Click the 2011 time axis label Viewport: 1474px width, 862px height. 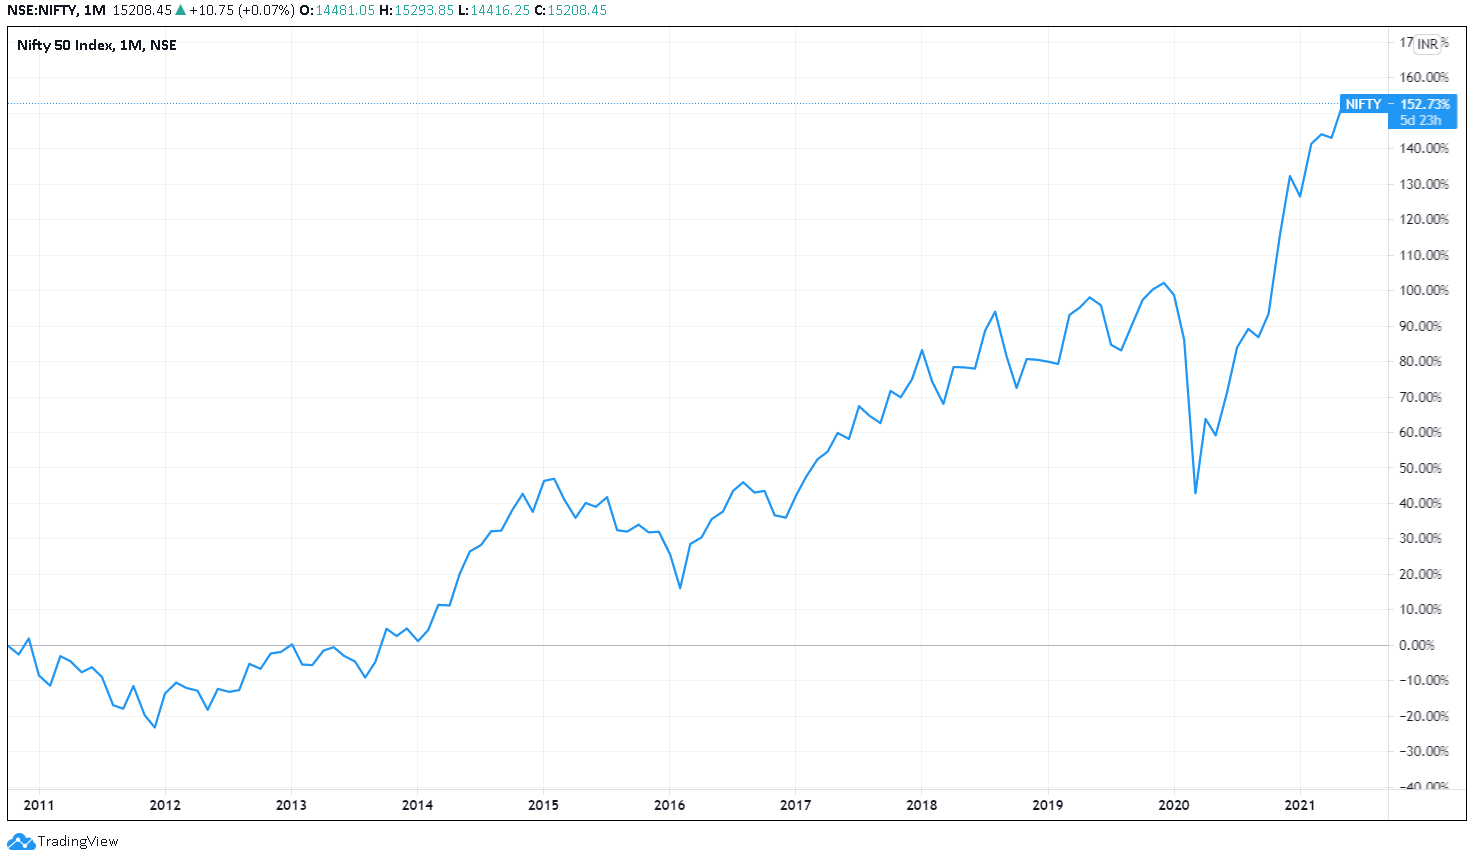pyautogui.click(x=39, y=805)
